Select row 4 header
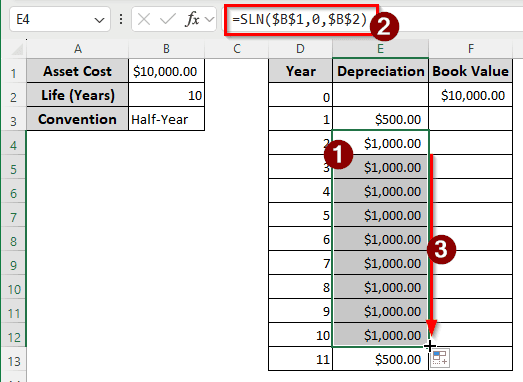Image resolution: width=523 pixels, height=382 pixels. point(13,143)
